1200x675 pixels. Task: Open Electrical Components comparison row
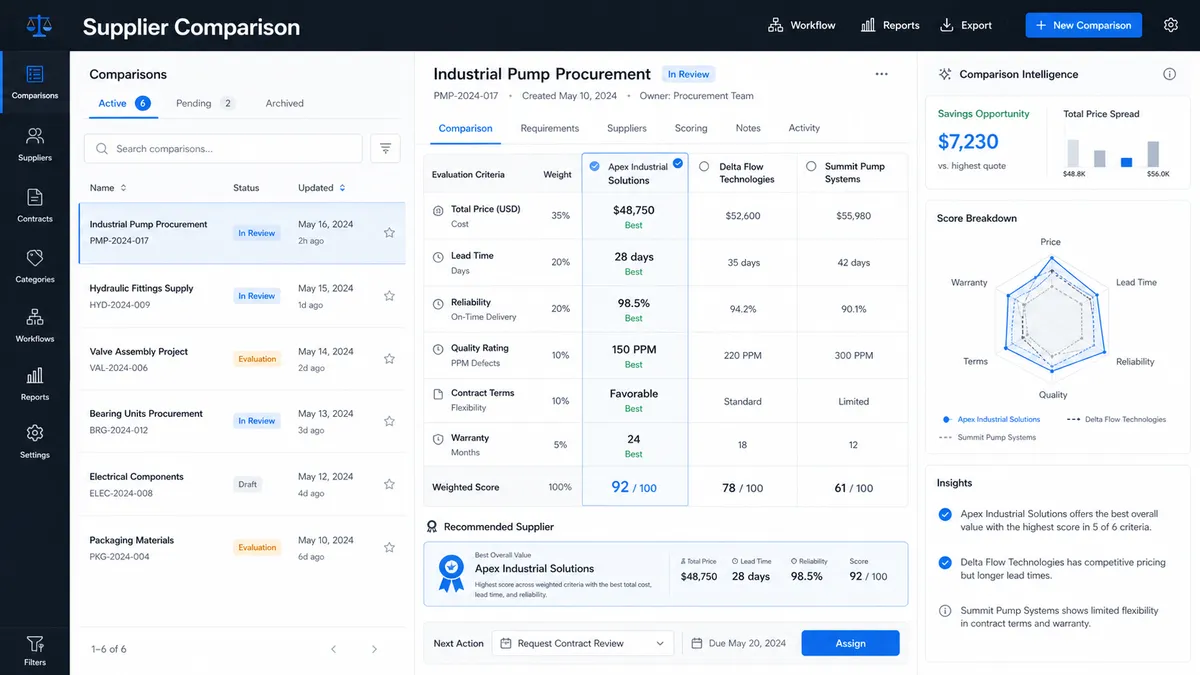pos(242,484)
